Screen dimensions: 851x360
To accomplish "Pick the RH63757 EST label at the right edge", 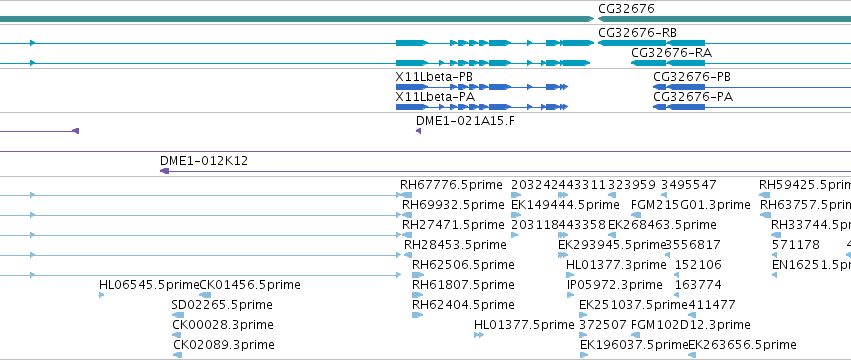I will [805, 205].
